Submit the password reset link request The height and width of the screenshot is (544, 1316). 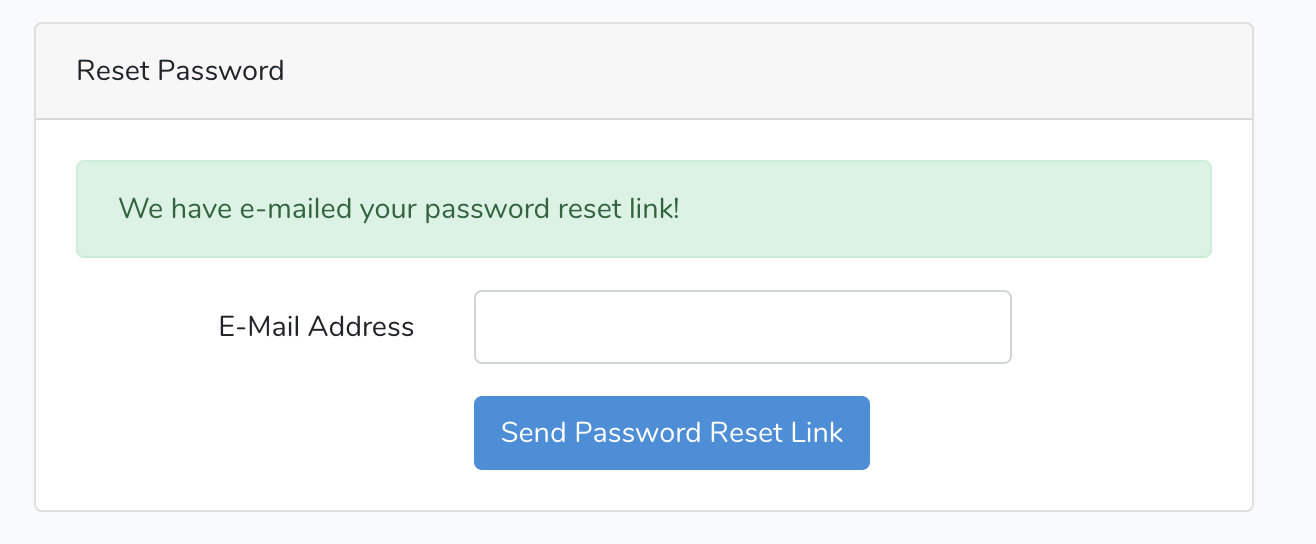pyautogui.click(x=671, y=433)
